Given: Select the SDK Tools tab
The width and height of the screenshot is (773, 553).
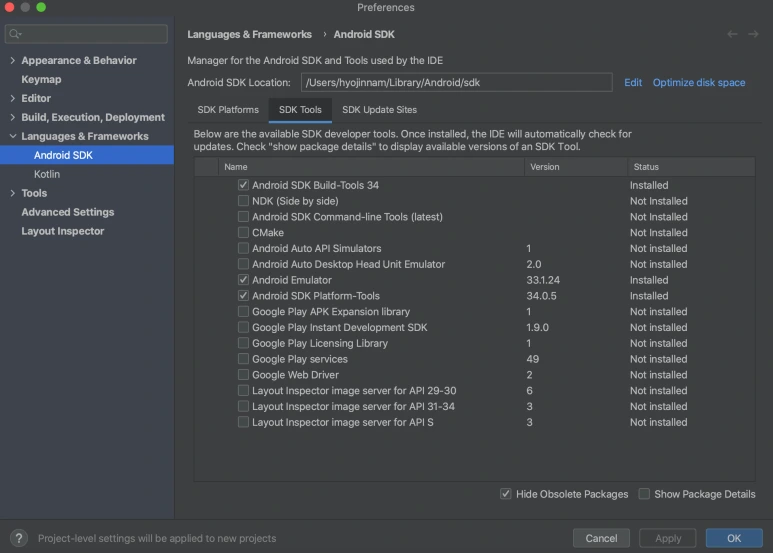Looking at the screenshot, I should click(300, 109).
